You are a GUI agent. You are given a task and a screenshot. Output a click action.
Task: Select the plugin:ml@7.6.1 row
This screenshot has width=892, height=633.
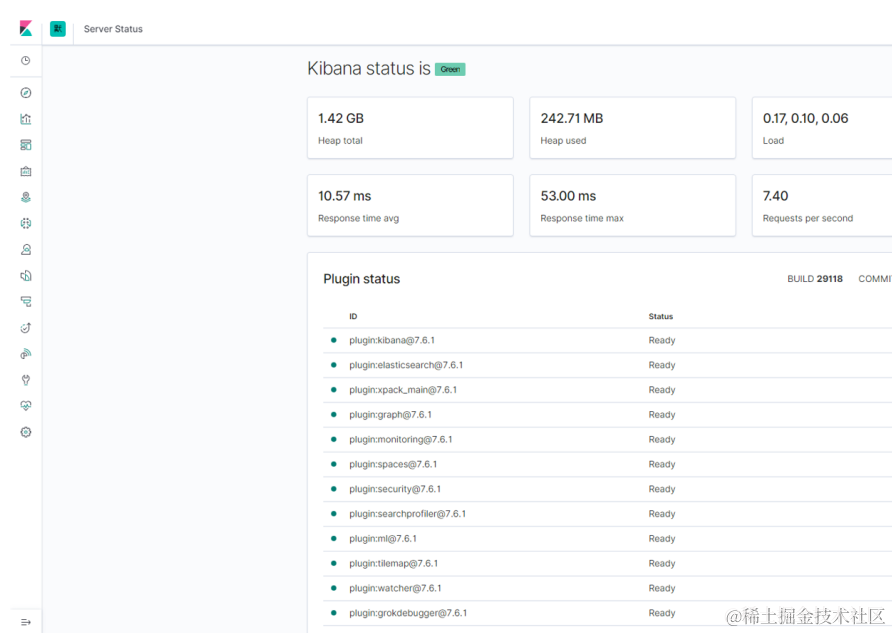[x=608, y=539]
